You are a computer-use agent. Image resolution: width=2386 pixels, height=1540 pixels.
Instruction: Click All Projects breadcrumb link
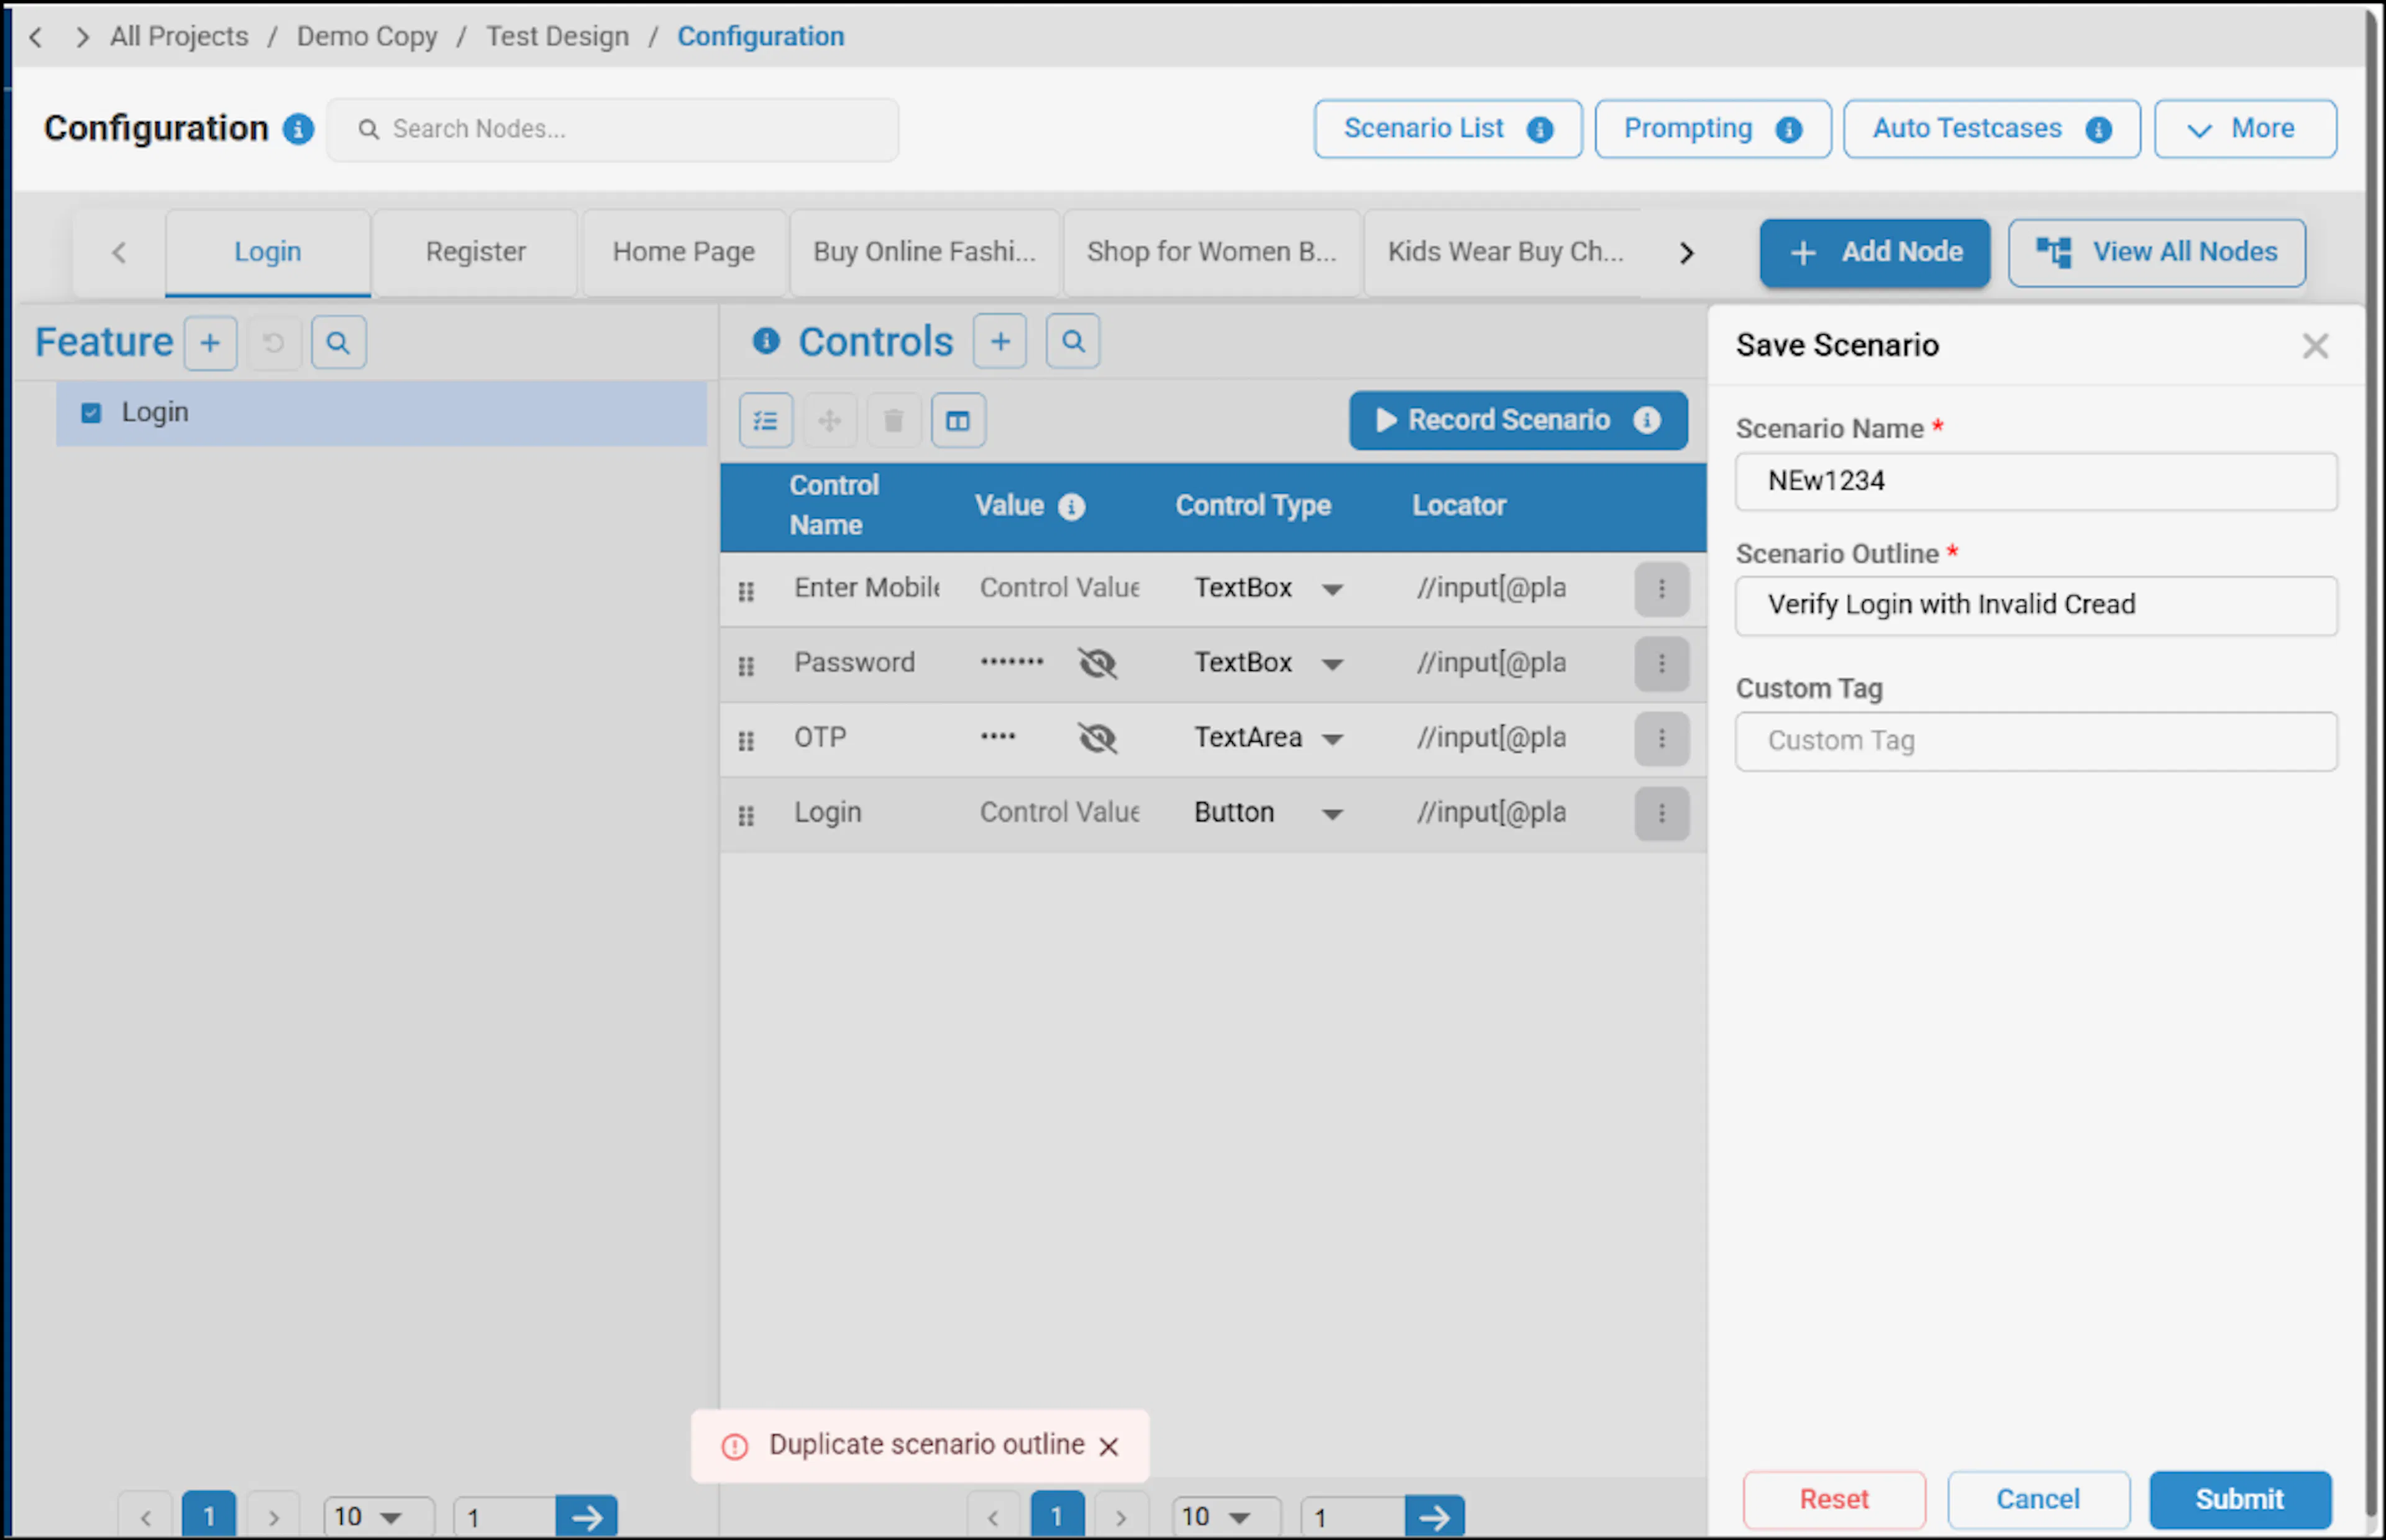pyautogui.click(x=179, y=37)
